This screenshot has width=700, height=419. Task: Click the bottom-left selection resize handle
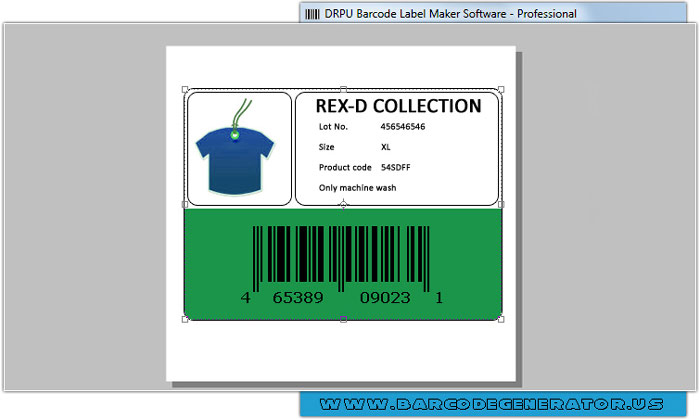click(185, 319)
